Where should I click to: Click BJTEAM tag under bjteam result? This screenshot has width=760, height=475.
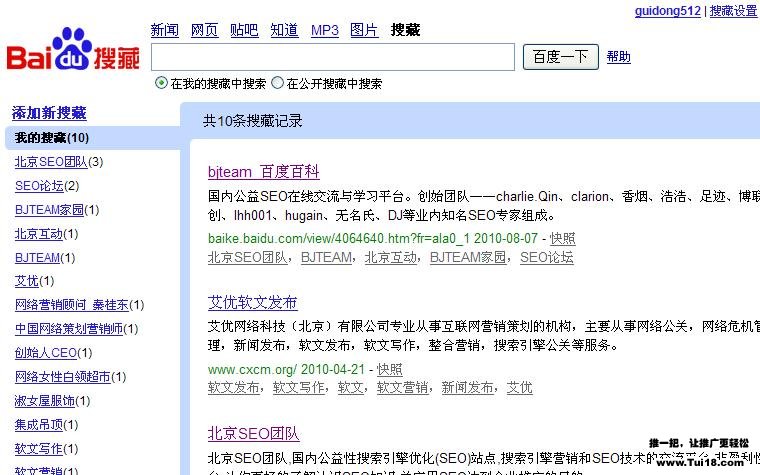click(326, 257)
